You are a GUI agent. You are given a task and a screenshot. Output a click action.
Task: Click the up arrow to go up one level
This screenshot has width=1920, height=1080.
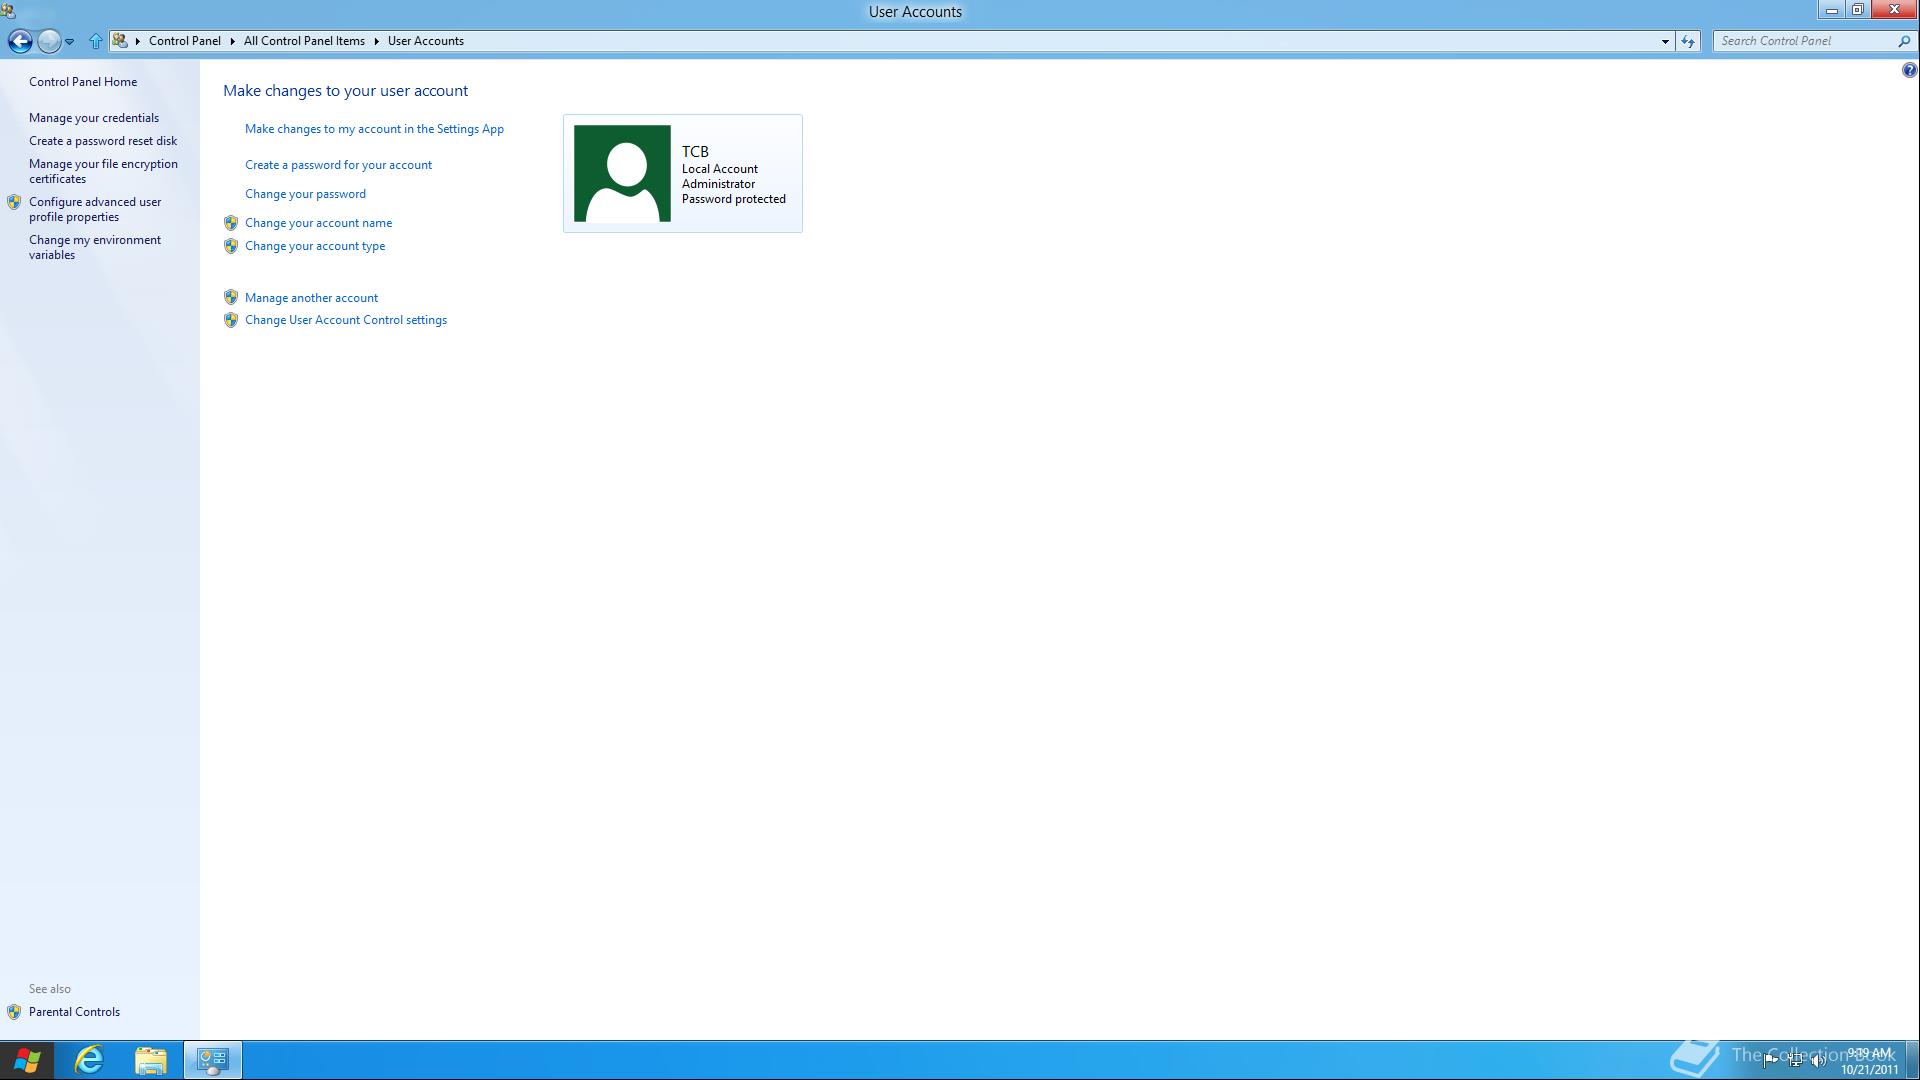pos(96,41)
